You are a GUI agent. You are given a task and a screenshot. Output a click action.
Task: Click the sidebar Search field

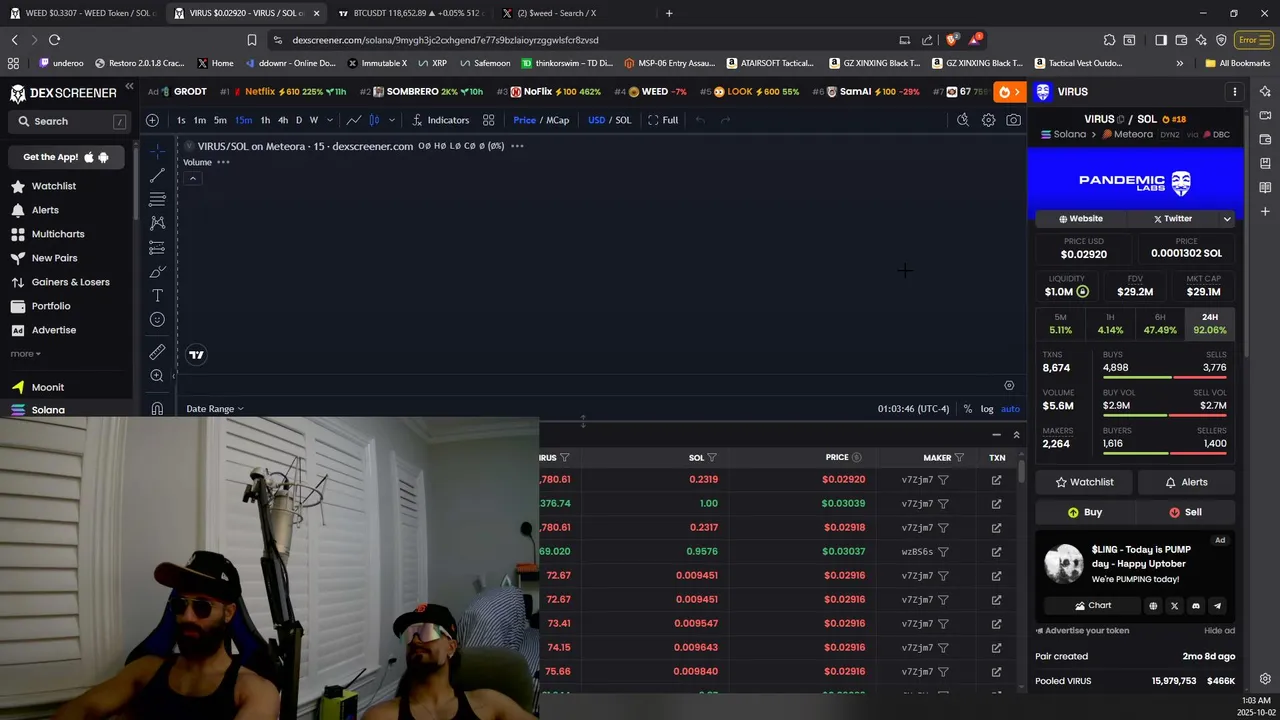[68, 121]
